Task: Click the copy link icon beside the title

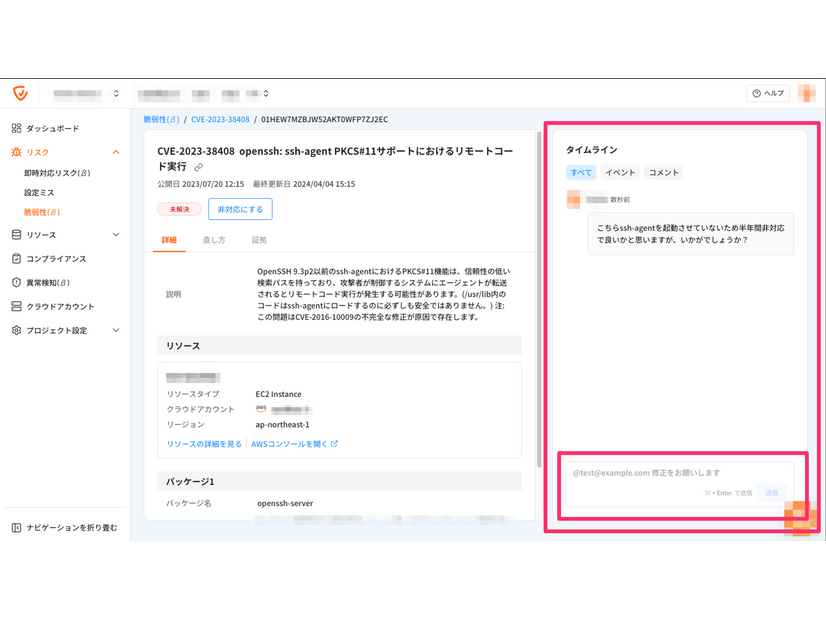Action: click(x=199, y=167)
